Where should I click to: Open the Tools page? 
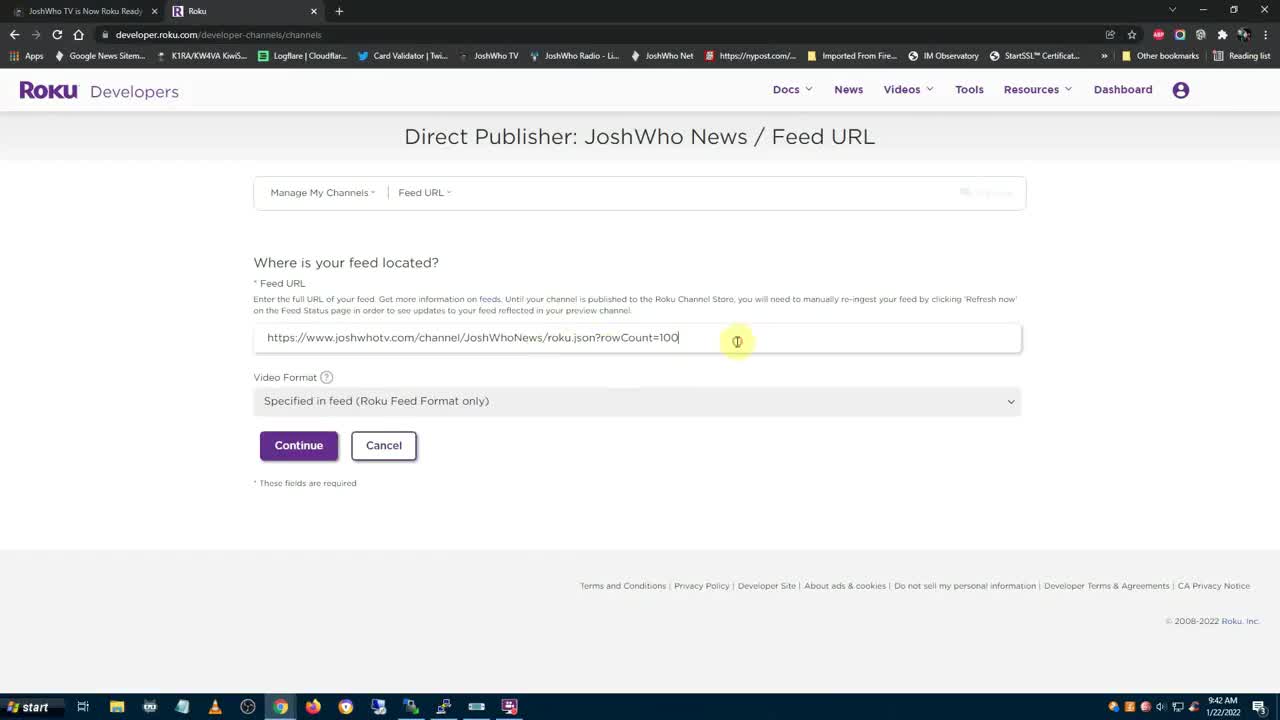969,90
